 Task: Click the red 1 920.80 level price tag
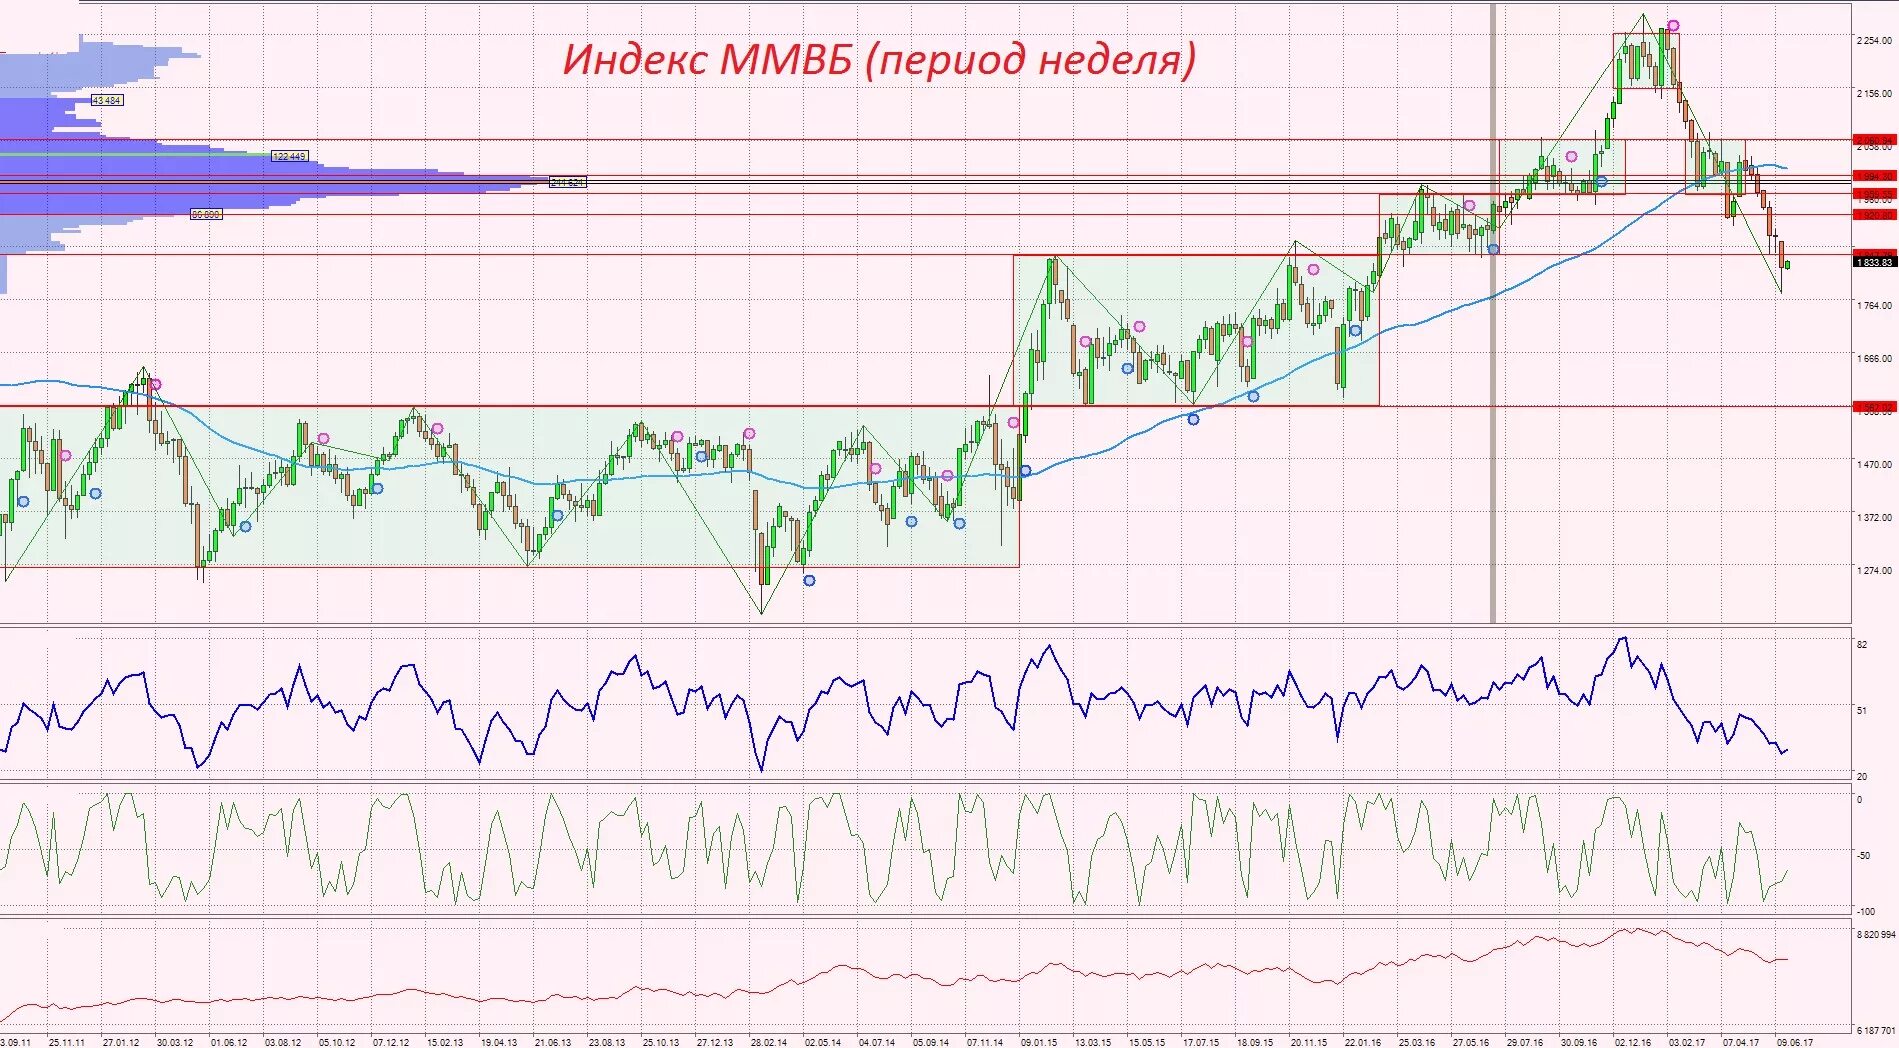pos(1874,215)
